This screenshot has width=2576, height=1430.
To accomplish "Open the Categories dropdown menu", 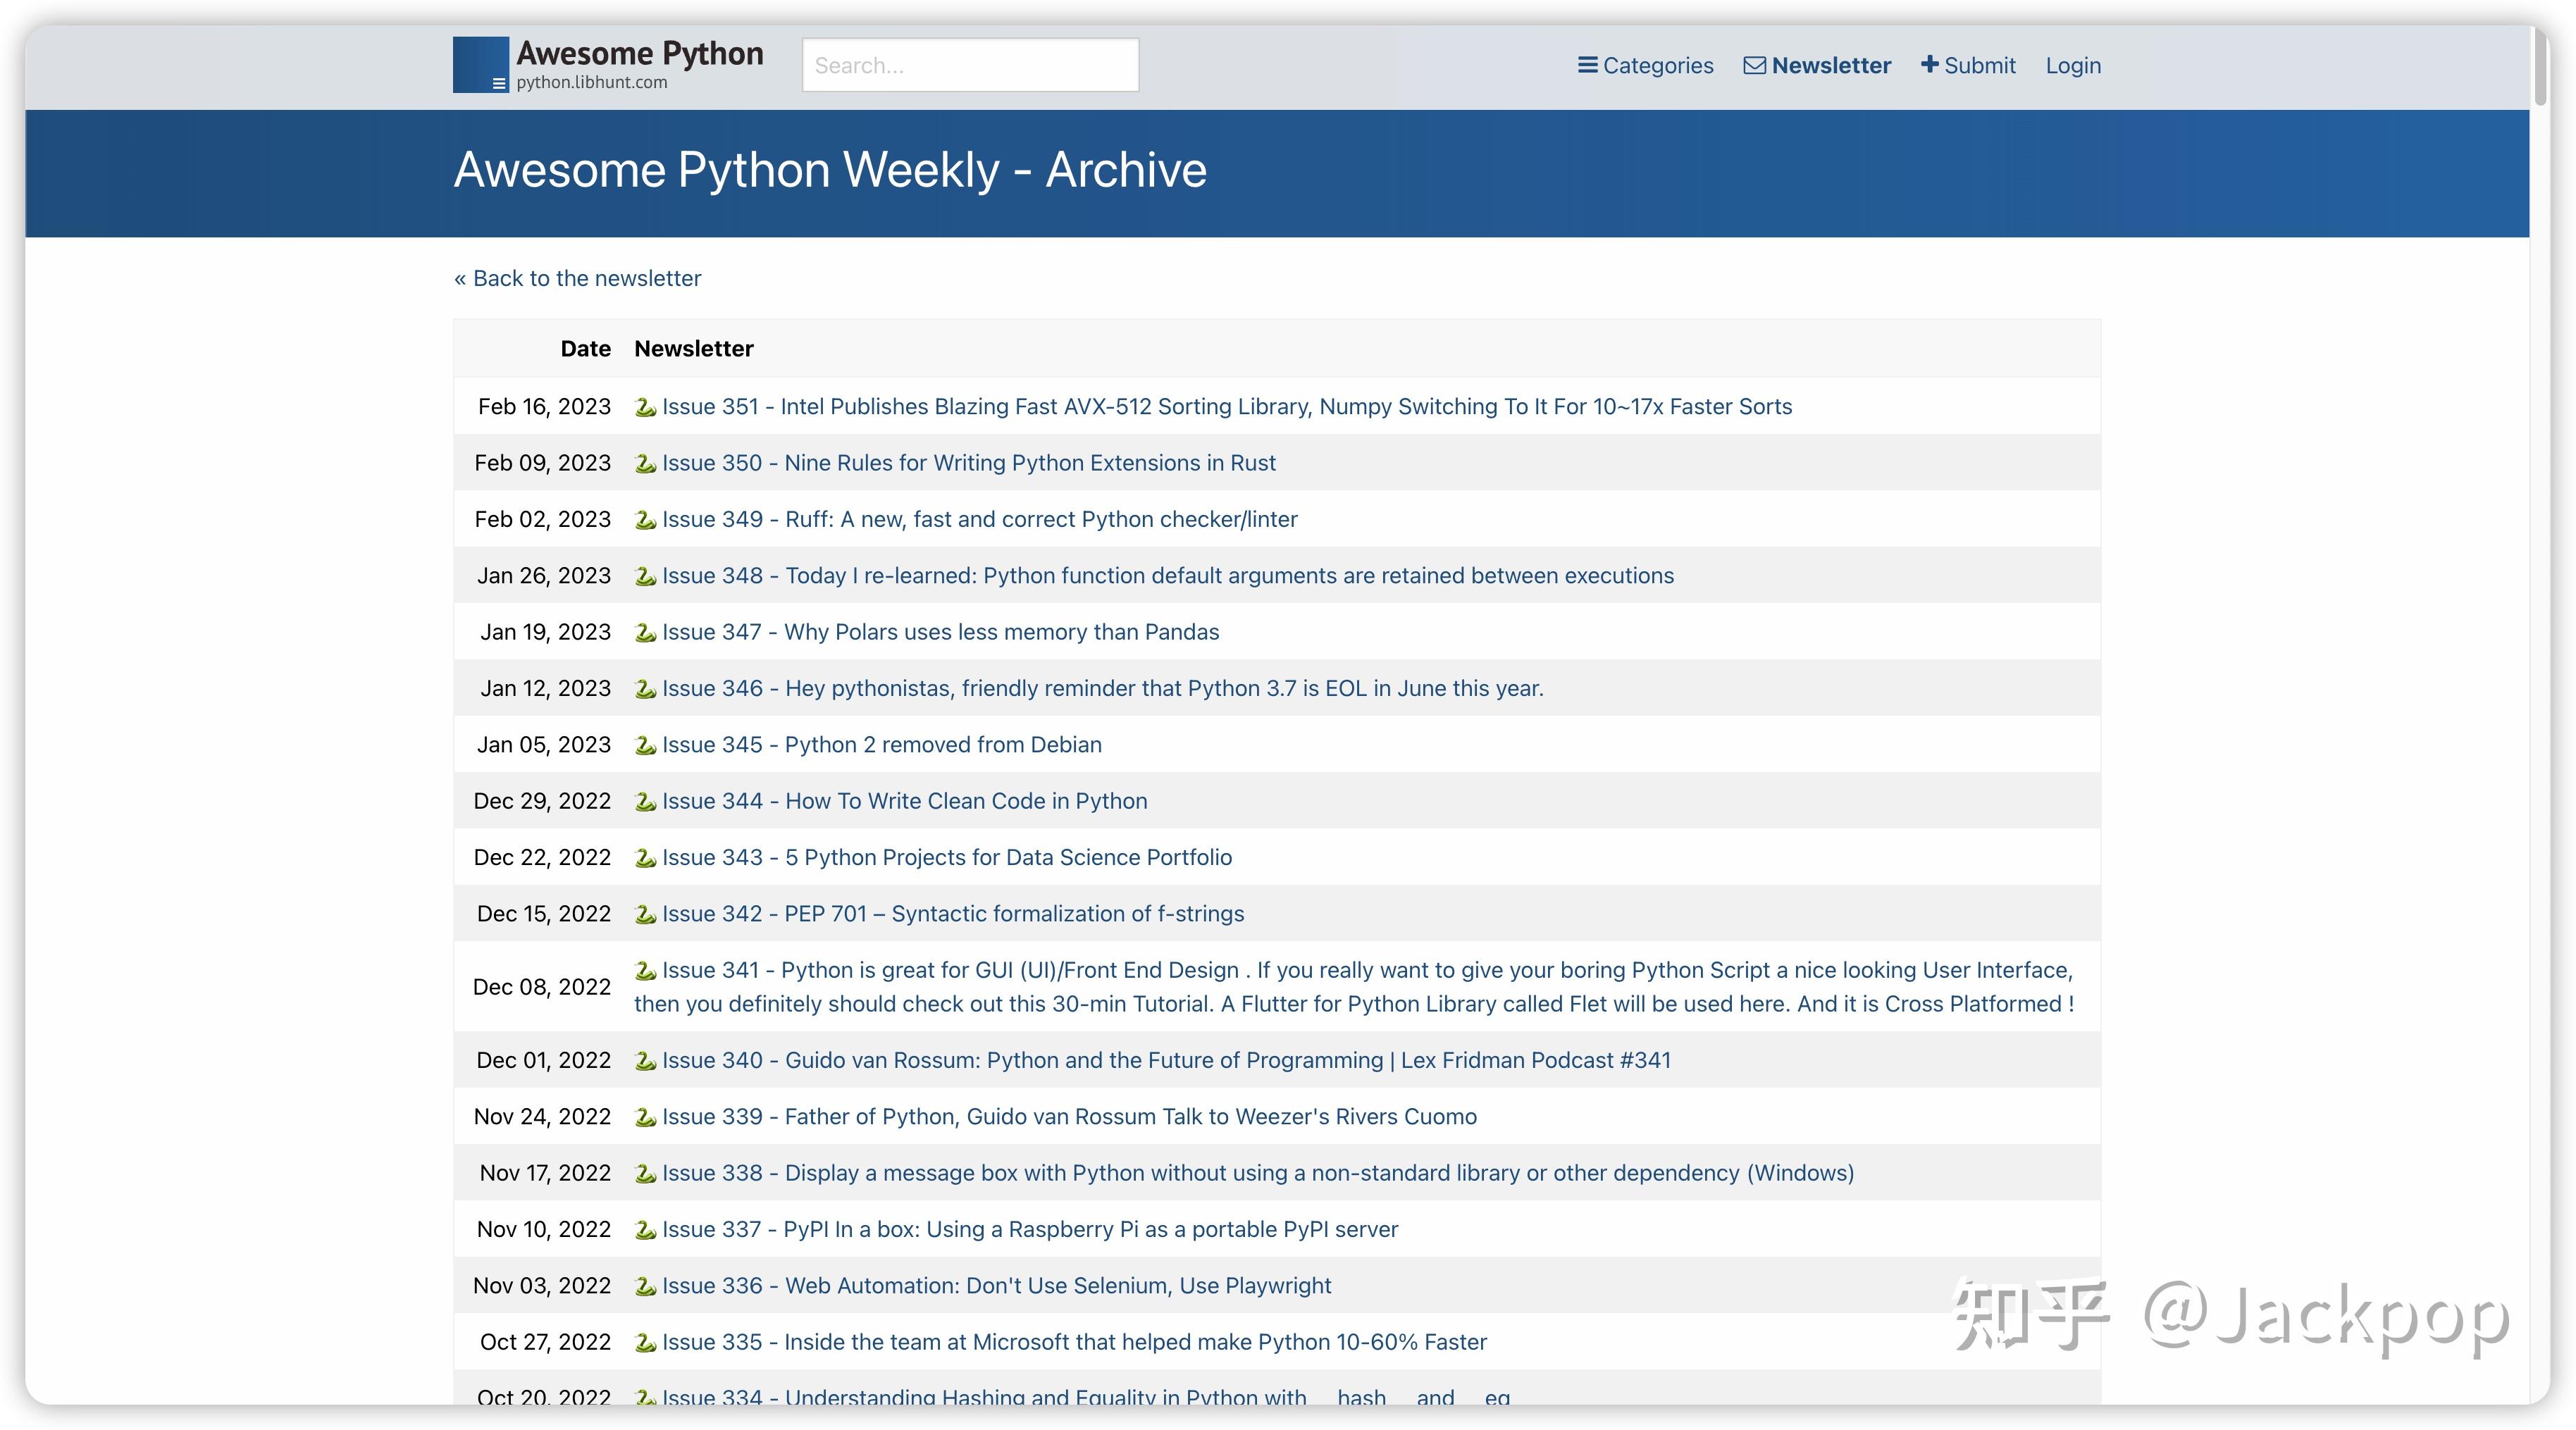I will click(1657, 65).
